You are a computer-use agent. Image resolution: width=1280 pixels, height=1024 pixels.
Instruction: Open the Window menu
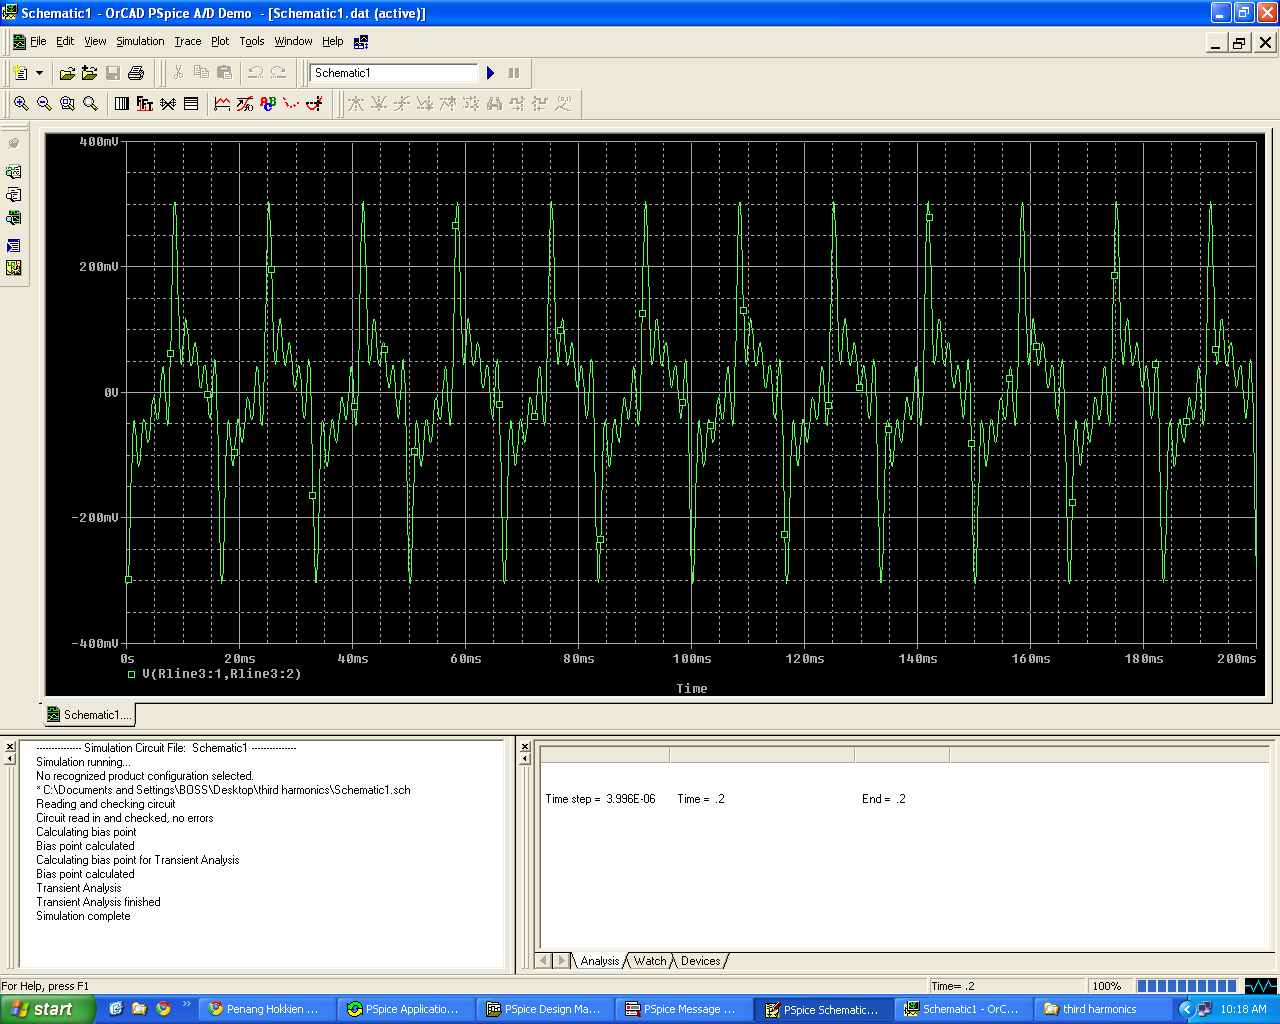coord(294,41)
